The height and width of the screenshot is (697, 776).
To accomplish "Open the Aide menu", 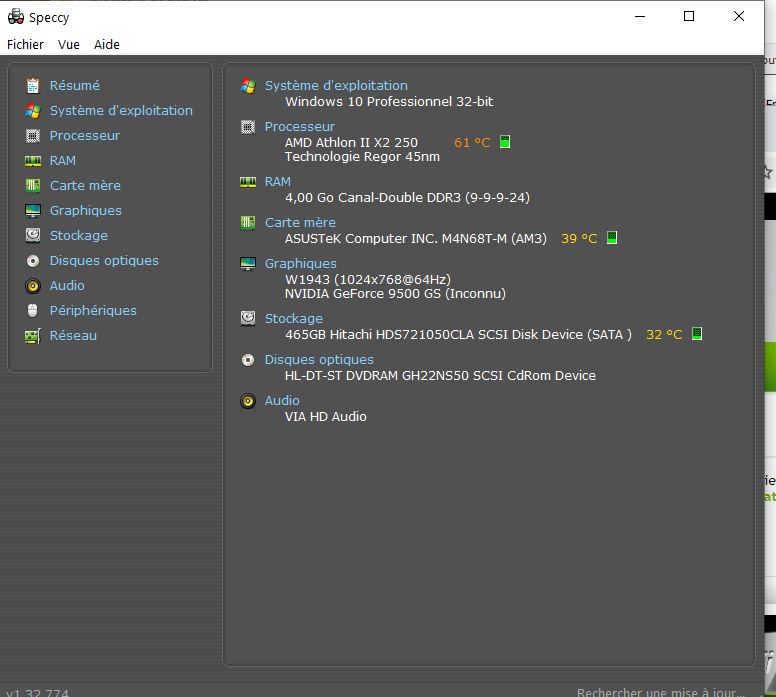I will (107, 45).
